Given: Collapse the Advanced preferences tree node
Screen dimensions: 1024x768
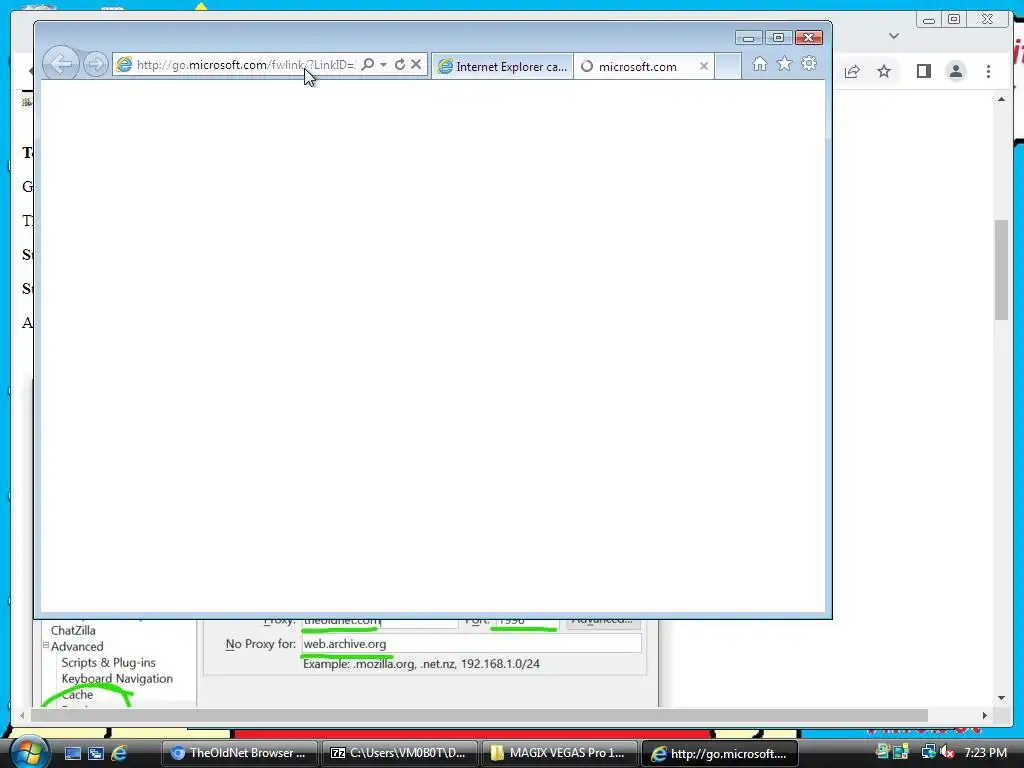Looking at the screenshot, I should tap(46, 645).
